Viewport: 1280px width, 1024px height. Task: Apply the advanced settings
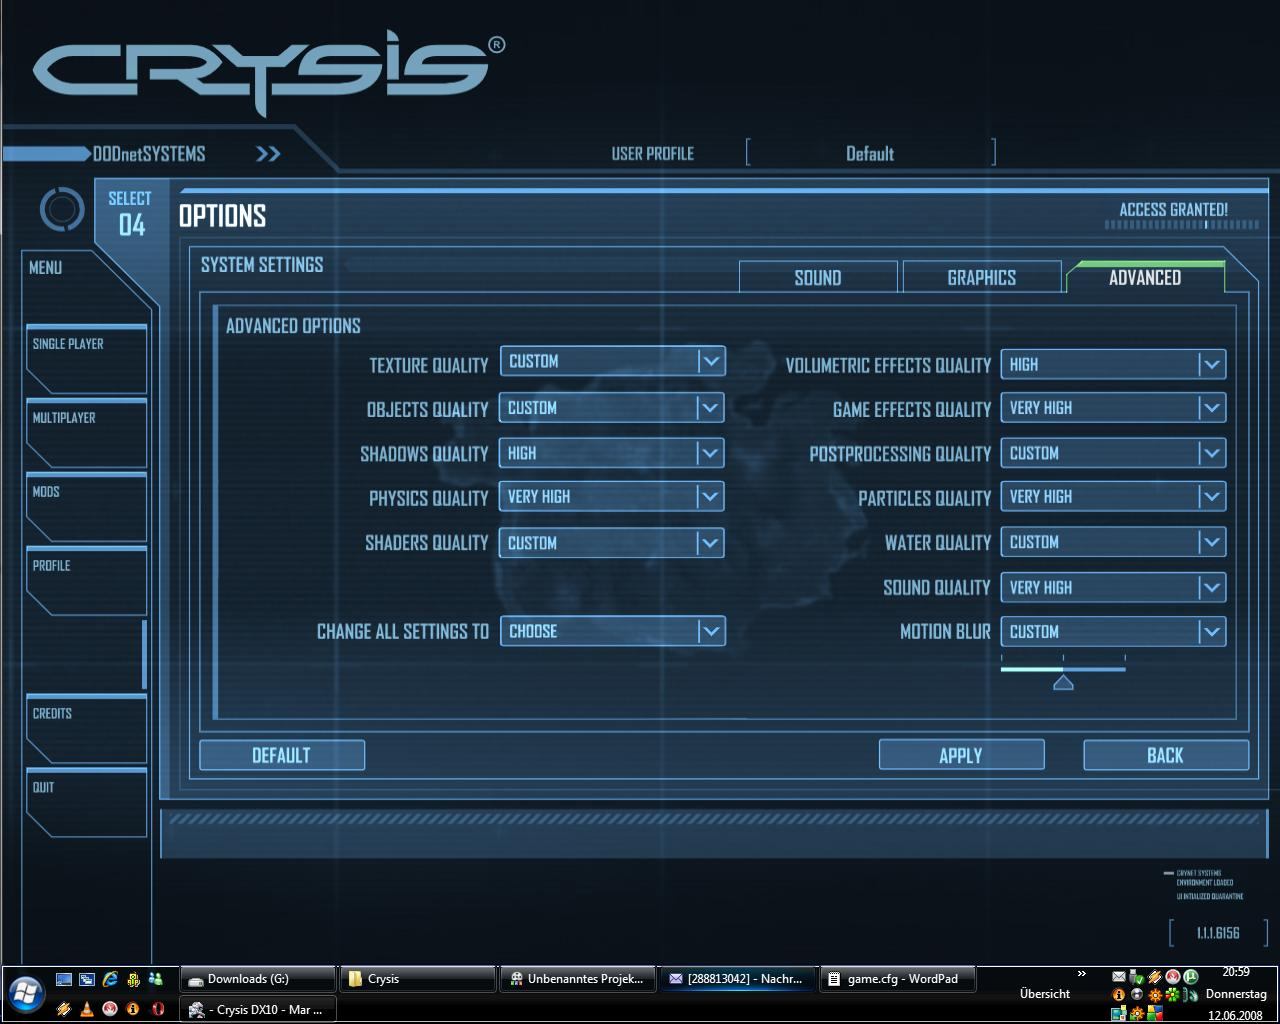[961, 755]
